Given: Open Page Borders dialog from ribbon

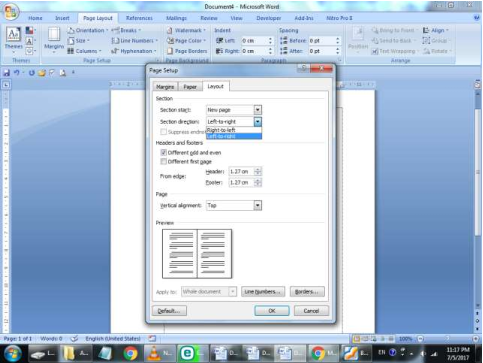Looking at the screenshot, I should 187,51.
